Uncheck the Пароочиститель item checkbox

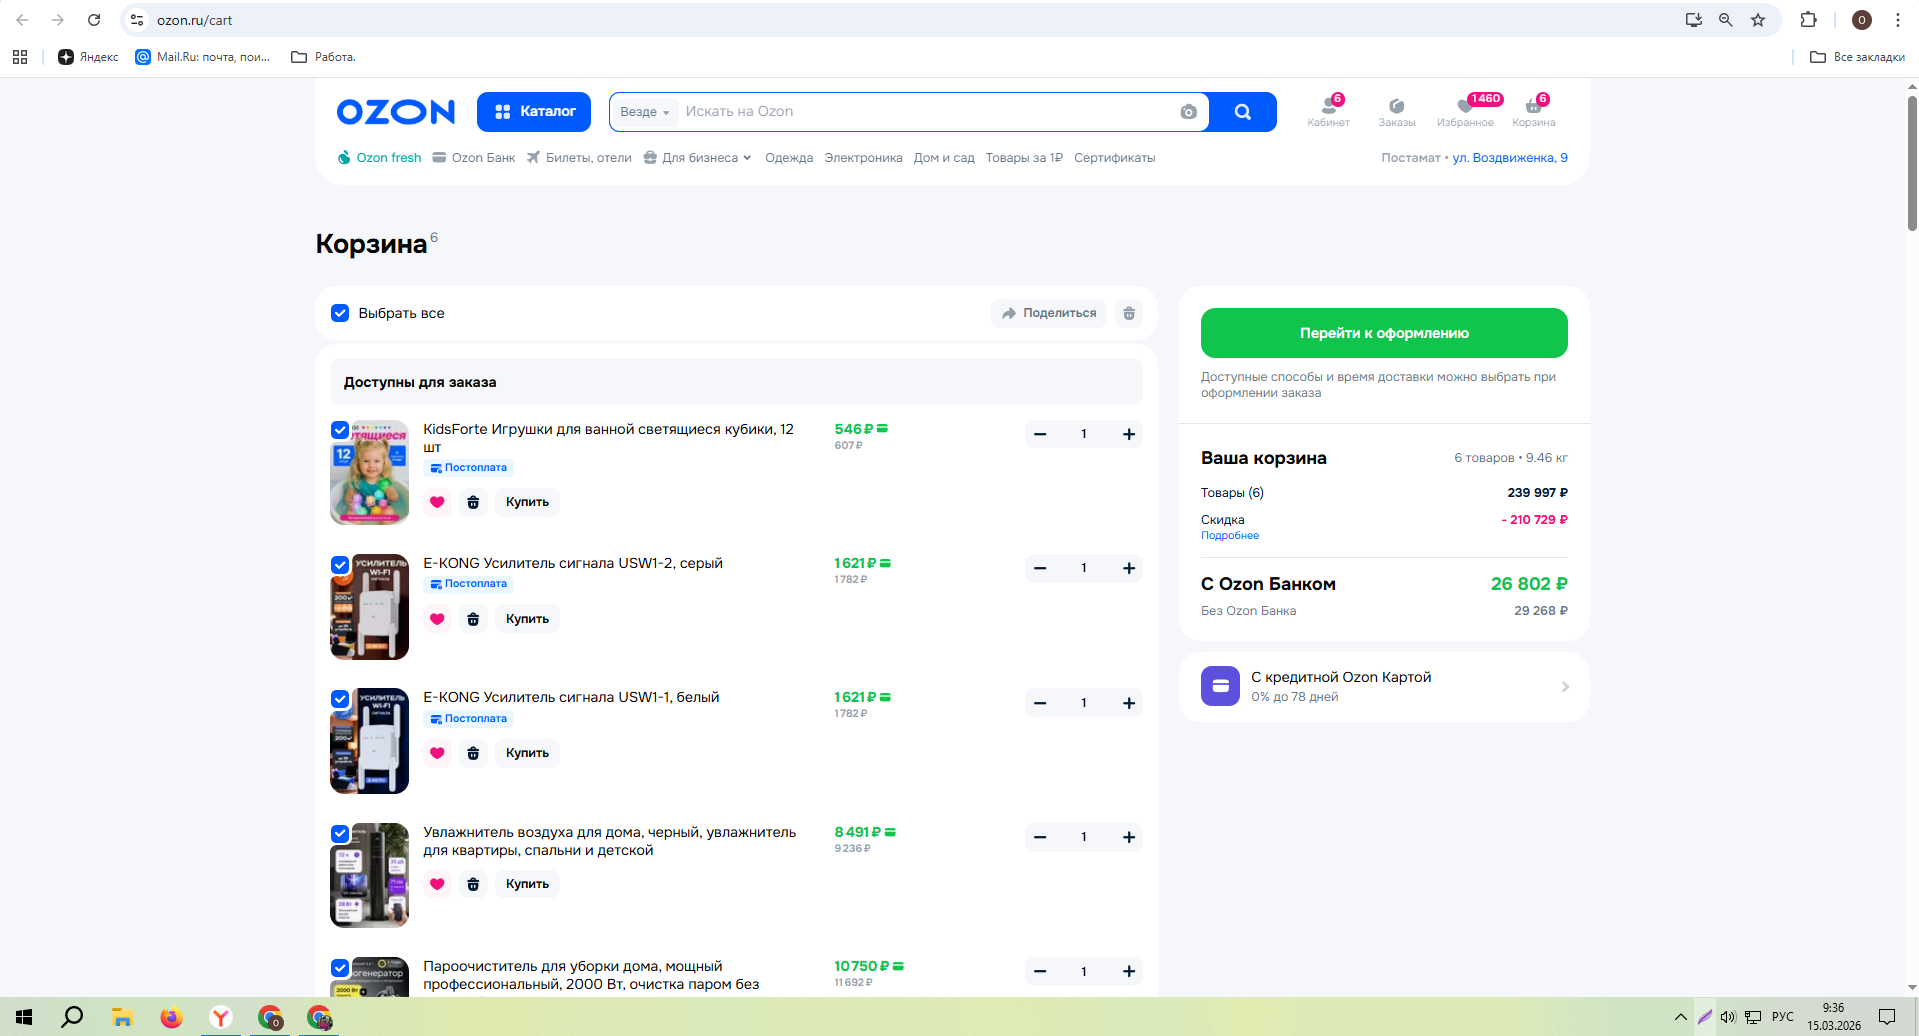pyautogui.click(x=340, y=967)
